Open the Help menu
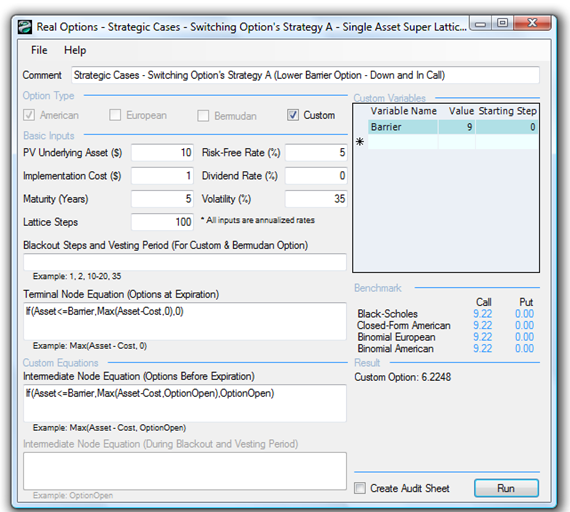 [x=75, y=50]
